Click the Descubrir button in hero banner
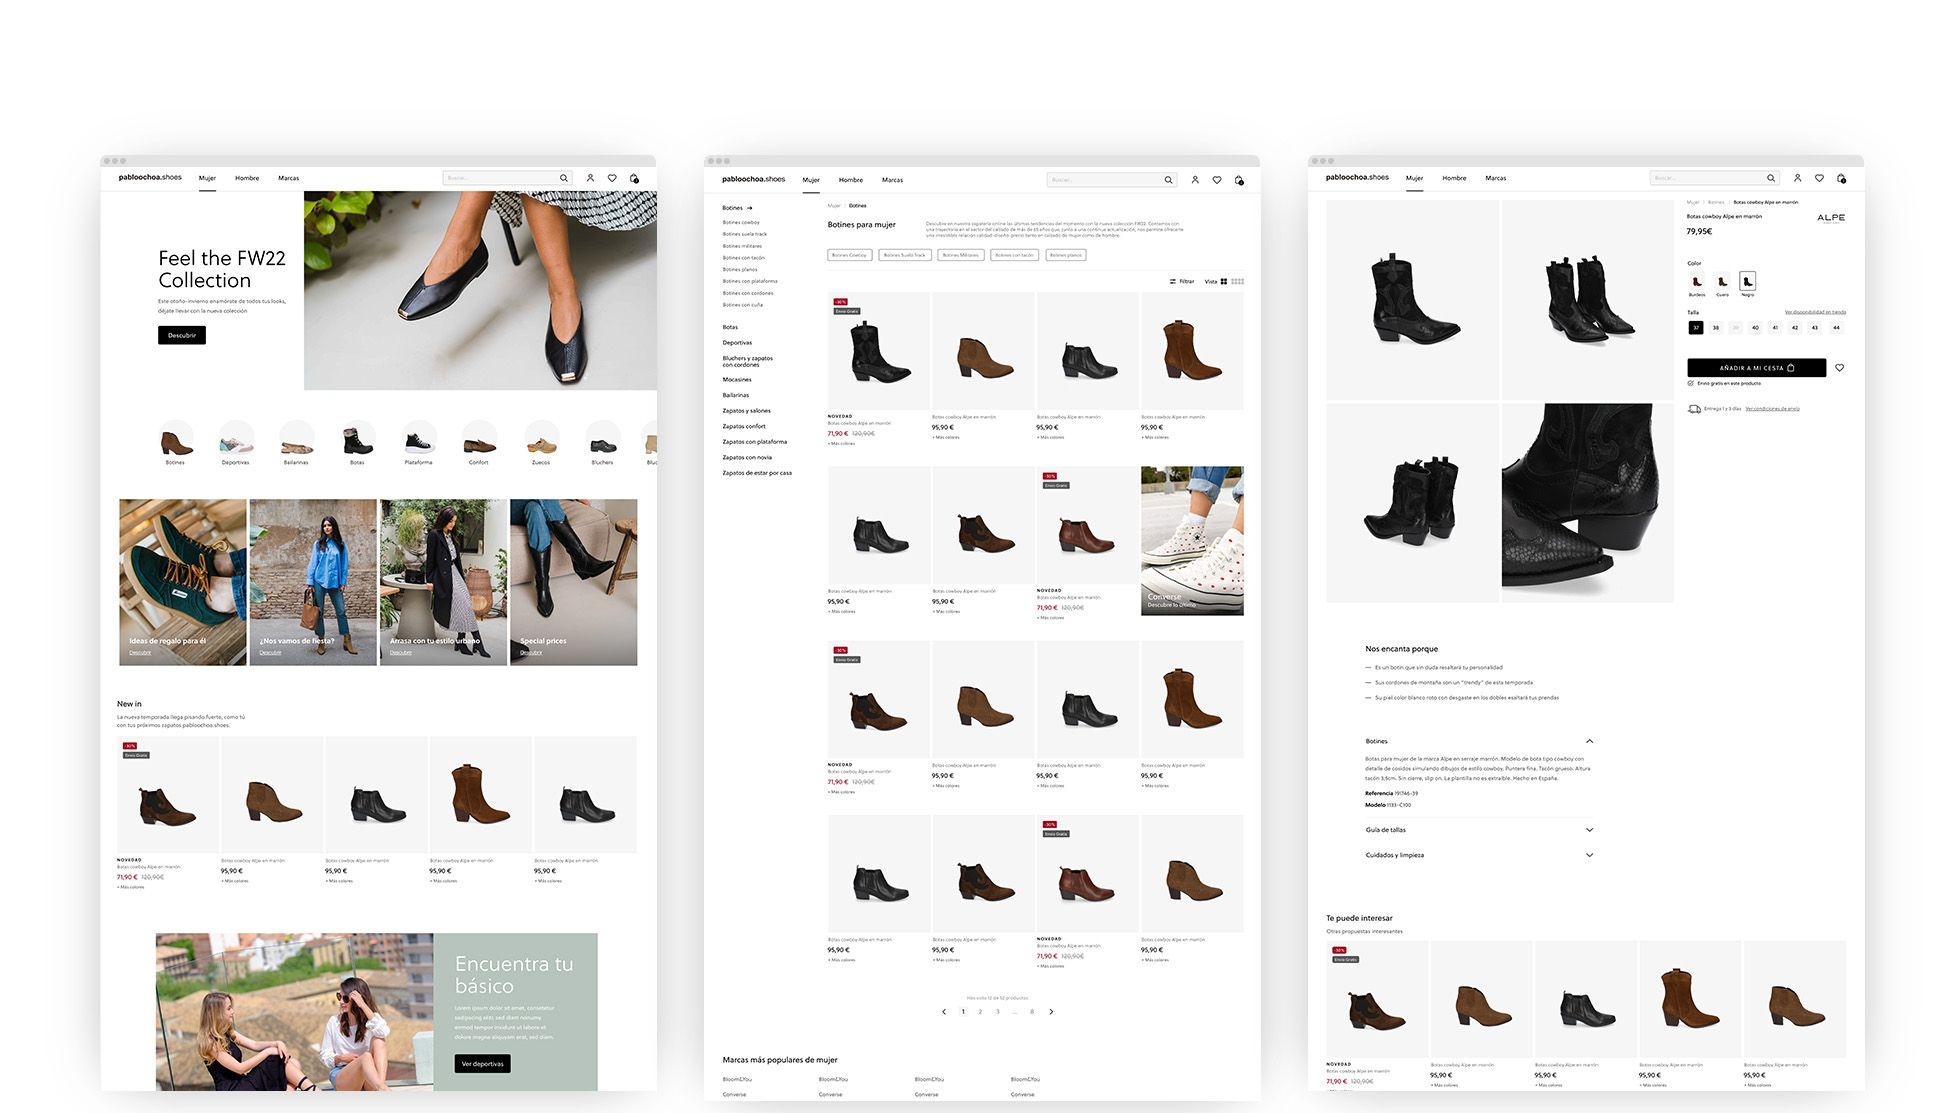Screen dimensions: 1957x1113 (x=182, y=335)
